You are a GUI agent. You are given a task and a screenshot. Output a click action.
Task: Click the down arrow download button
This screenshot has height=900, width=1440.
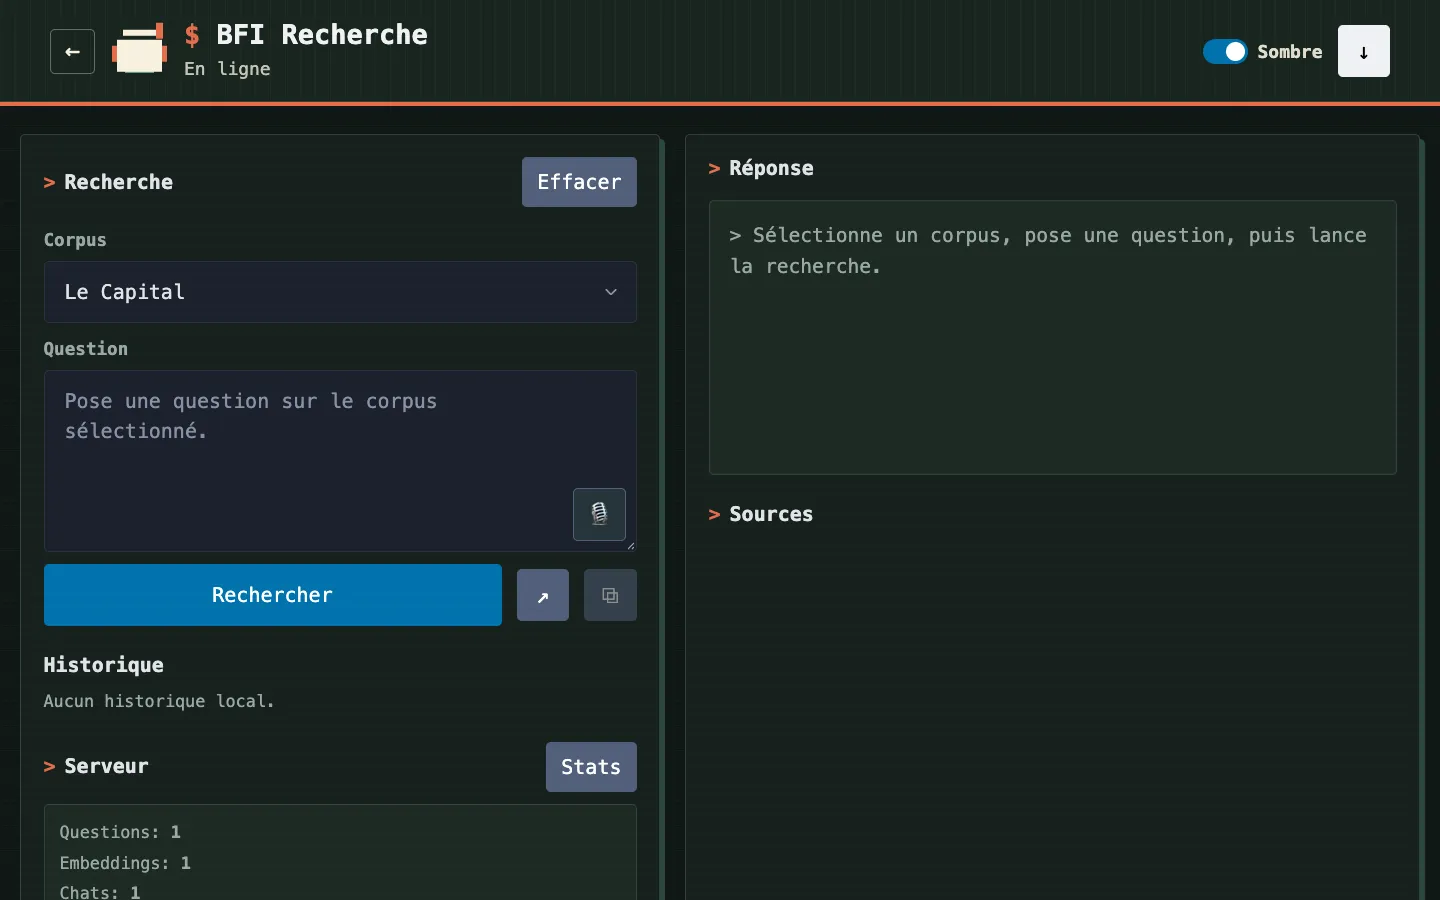tap(1364, 51)
